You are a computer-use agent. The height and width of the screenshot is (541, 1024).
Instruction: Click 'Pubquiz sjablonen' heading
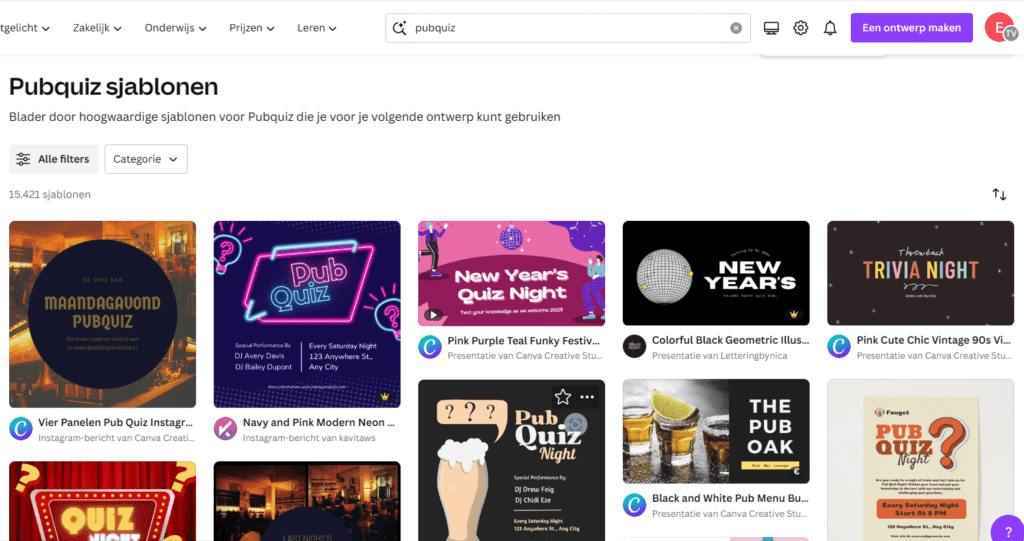(x=114, y=86)
